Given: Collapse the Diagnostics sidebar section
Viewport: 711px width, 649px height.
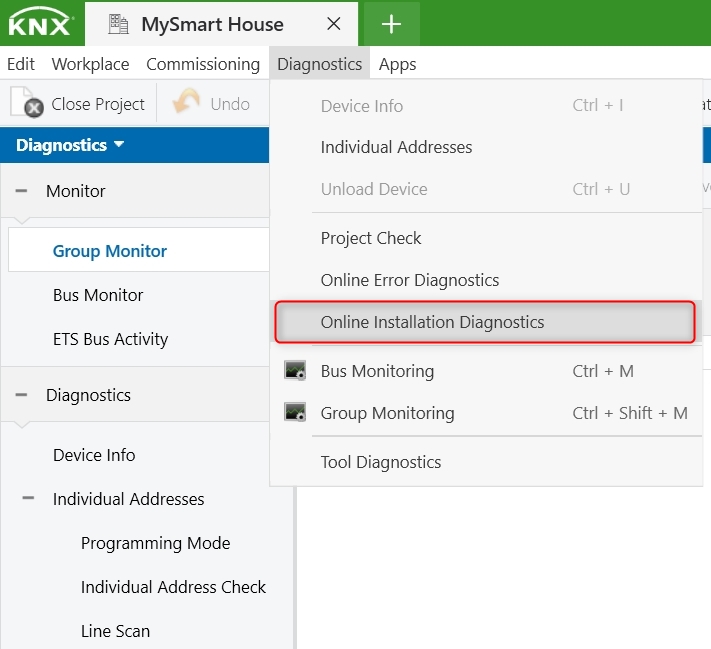Looking at the screenshot, I should coord(21,395).
